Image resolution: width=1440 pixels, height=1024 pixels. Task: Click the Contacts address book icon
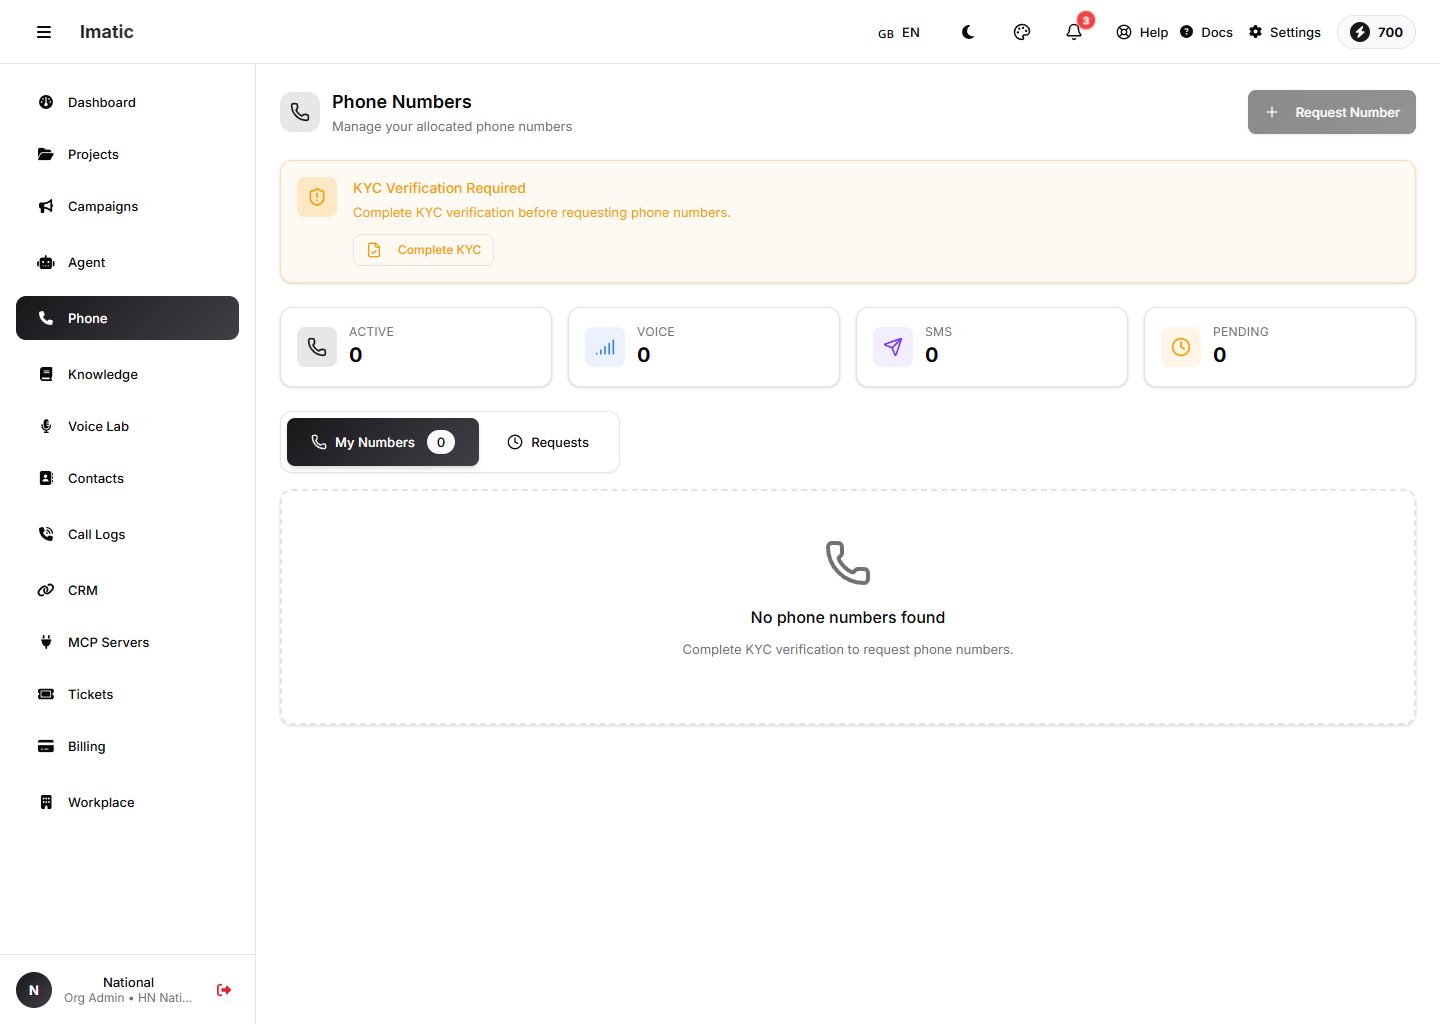(x=46, y=478)
